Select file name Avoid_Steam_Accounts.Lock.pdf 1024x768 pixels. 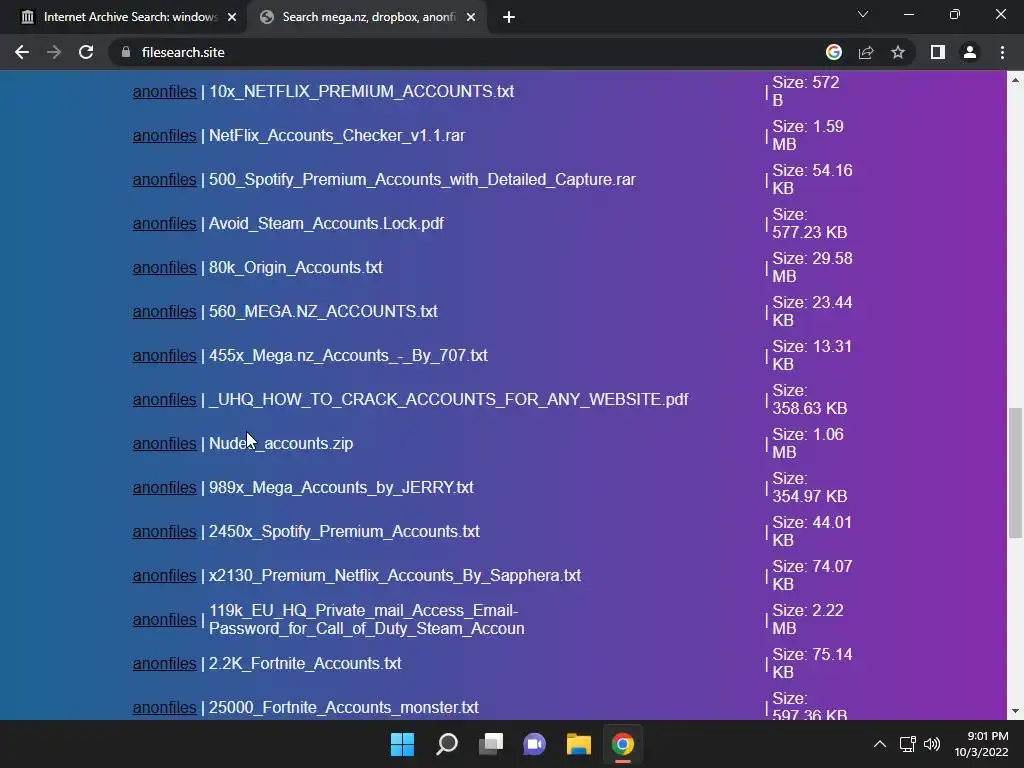(327, 223)
